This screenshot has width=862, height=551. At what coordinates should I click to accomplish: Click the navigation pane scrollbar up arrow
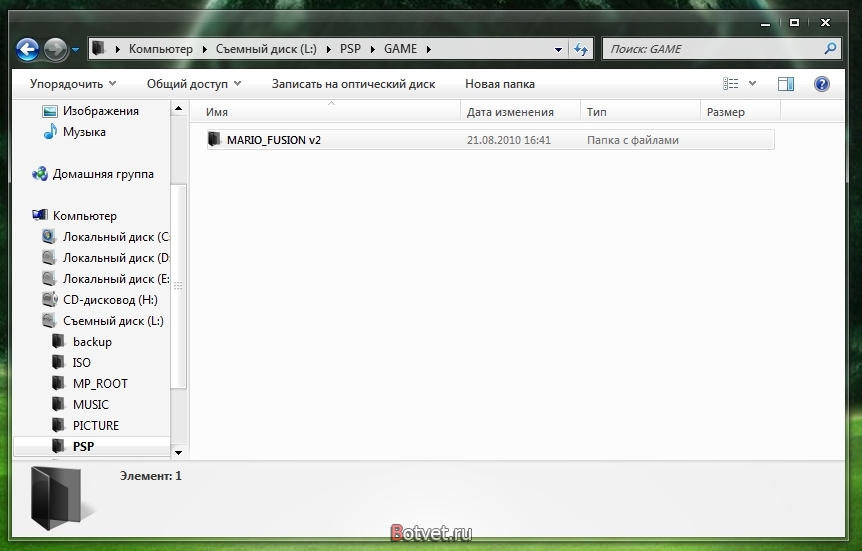178,108
